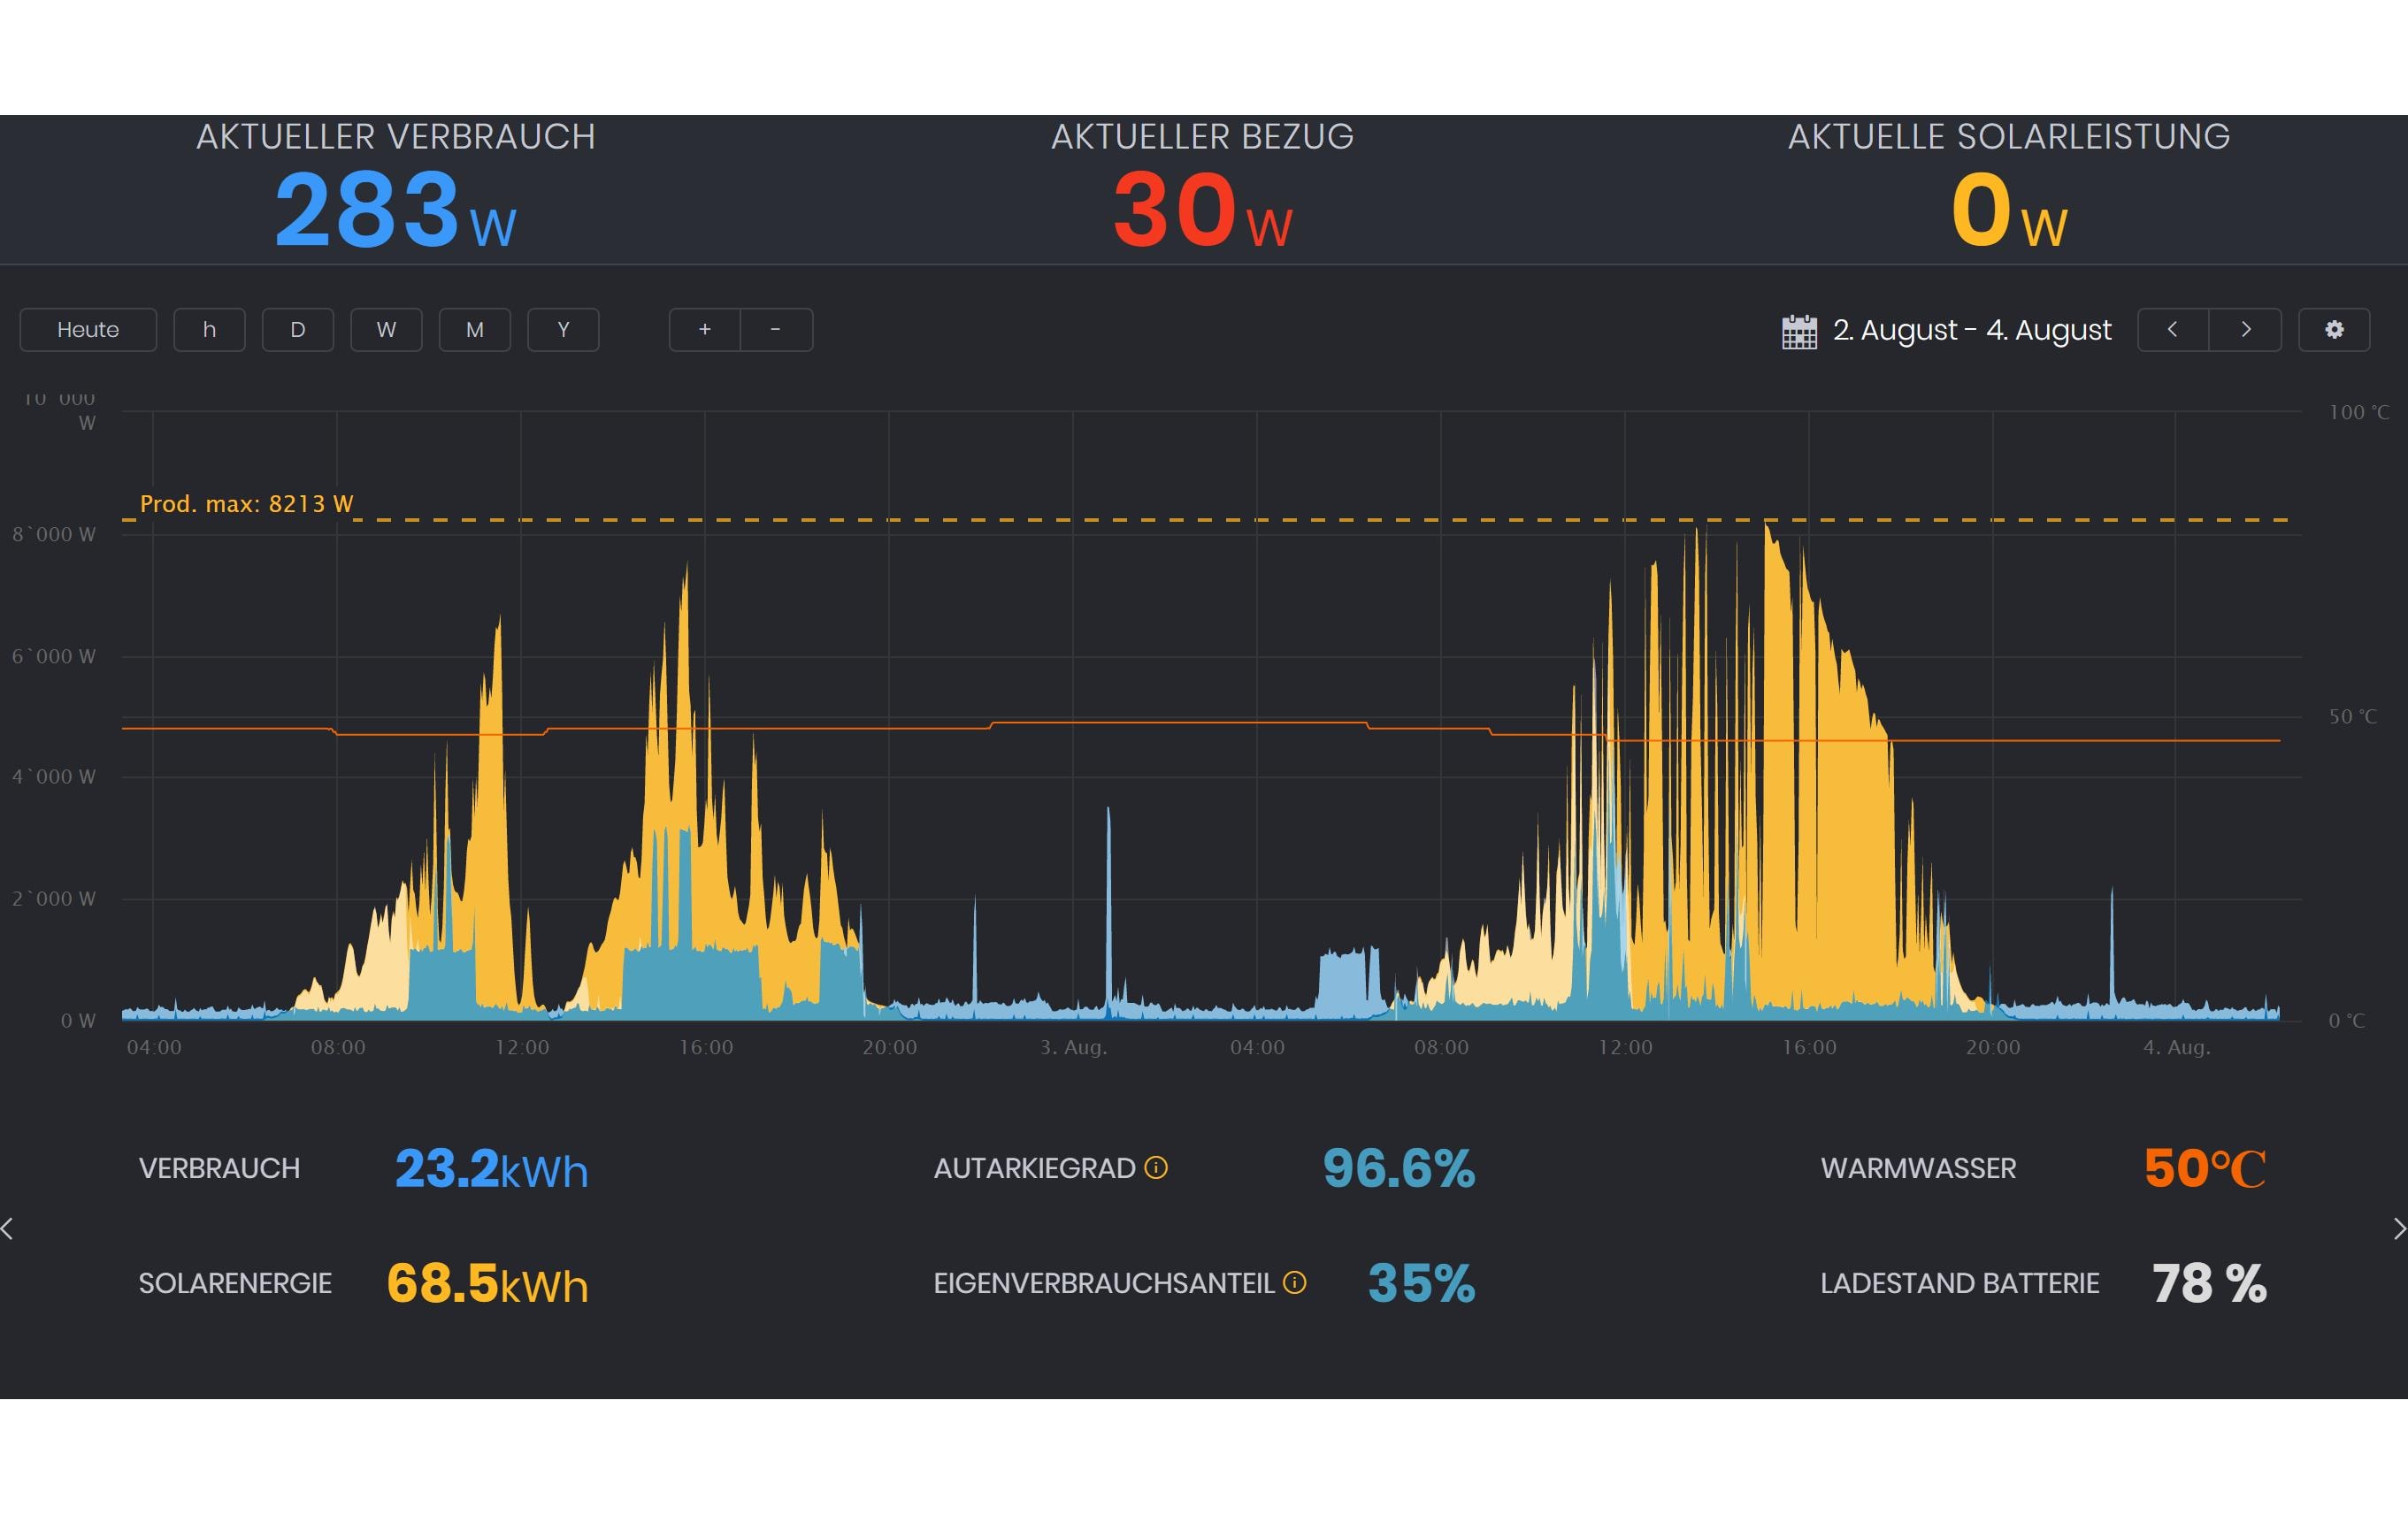This screenshot has height=1515, width=2408.
Task: Zoom into the chart with the + button
Action: 705,329
